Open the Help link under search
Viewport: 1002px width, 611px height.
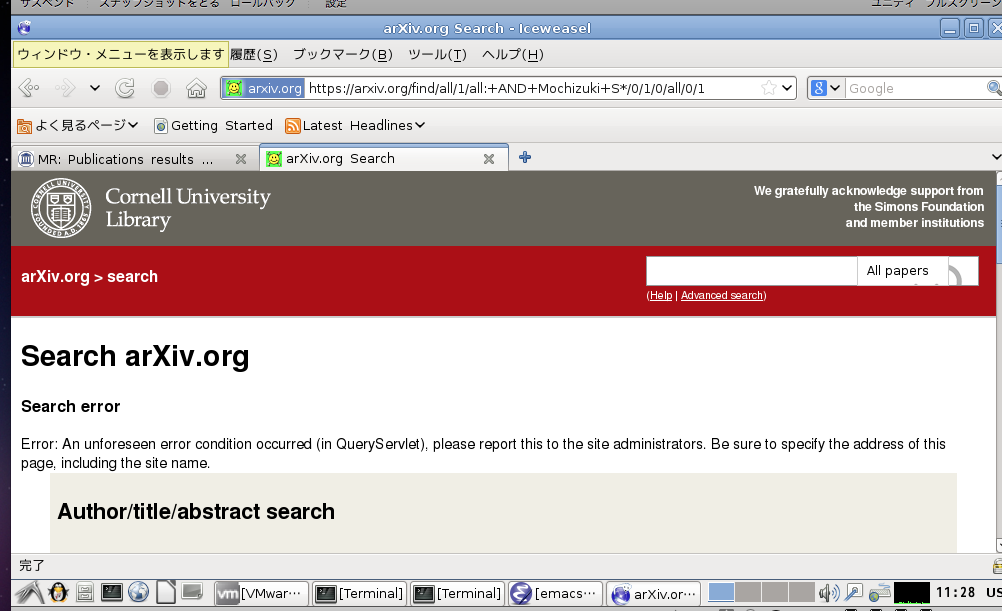point(661,295)
